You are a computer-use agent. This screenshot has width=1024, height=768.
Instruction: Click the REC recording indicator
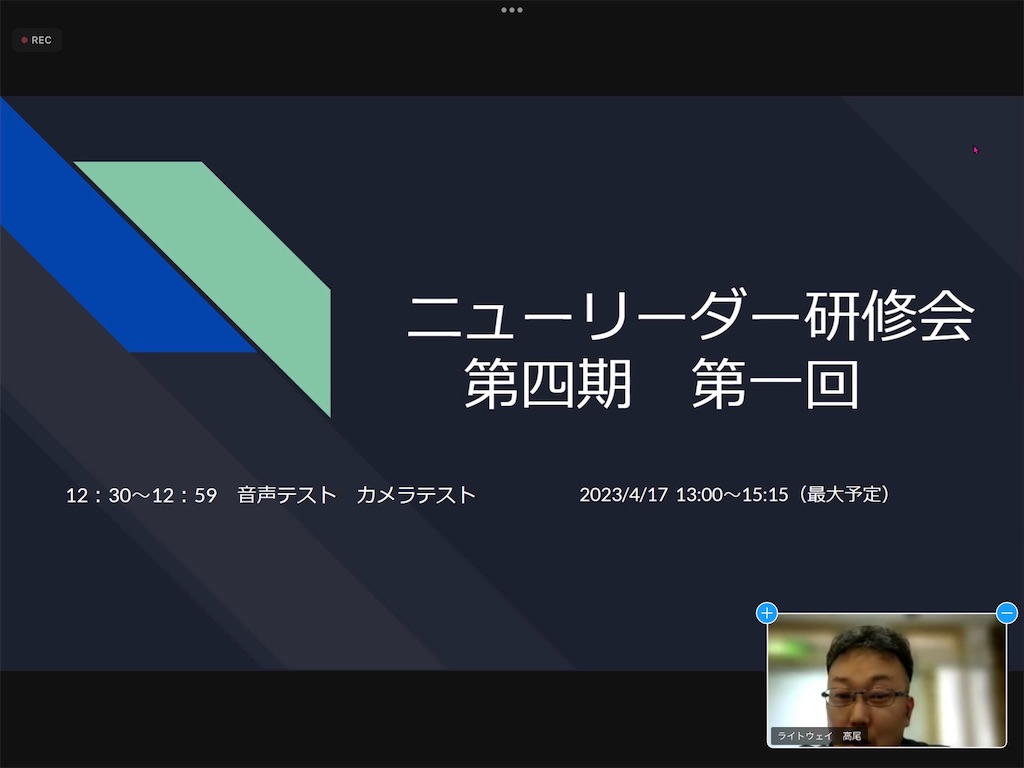click(40, 39)
